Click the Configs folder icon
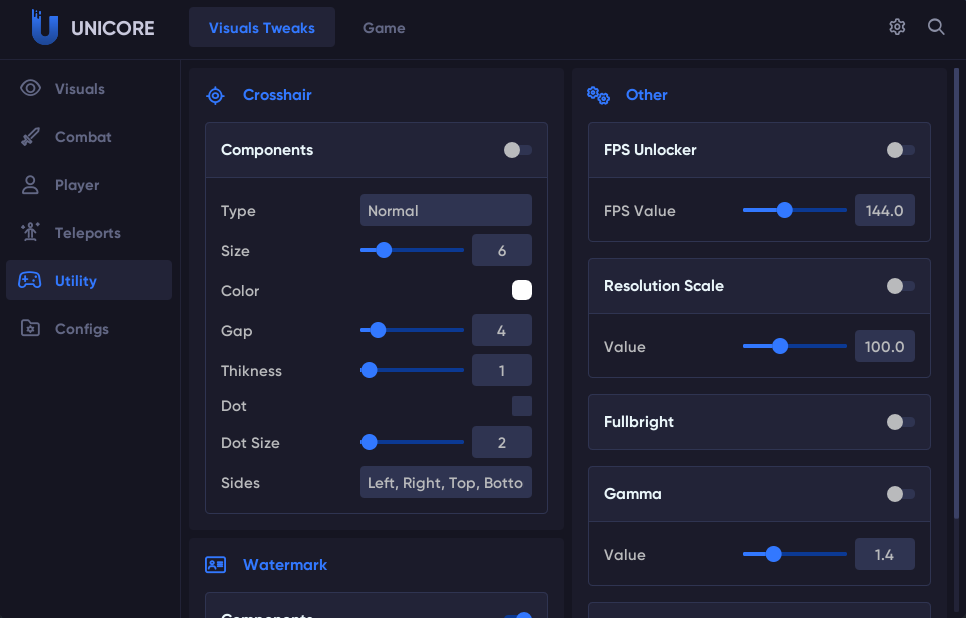 tap(31, 329)
